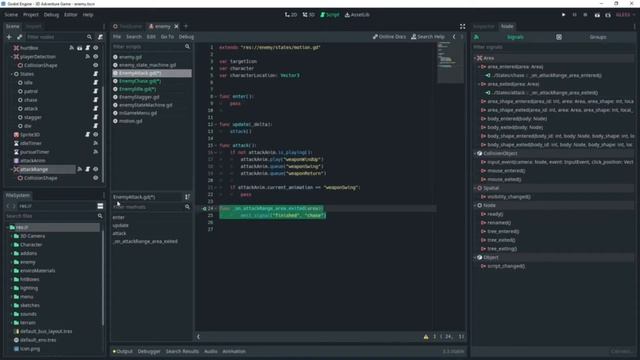Collapse the States node in scene tree

coord(12,74)
